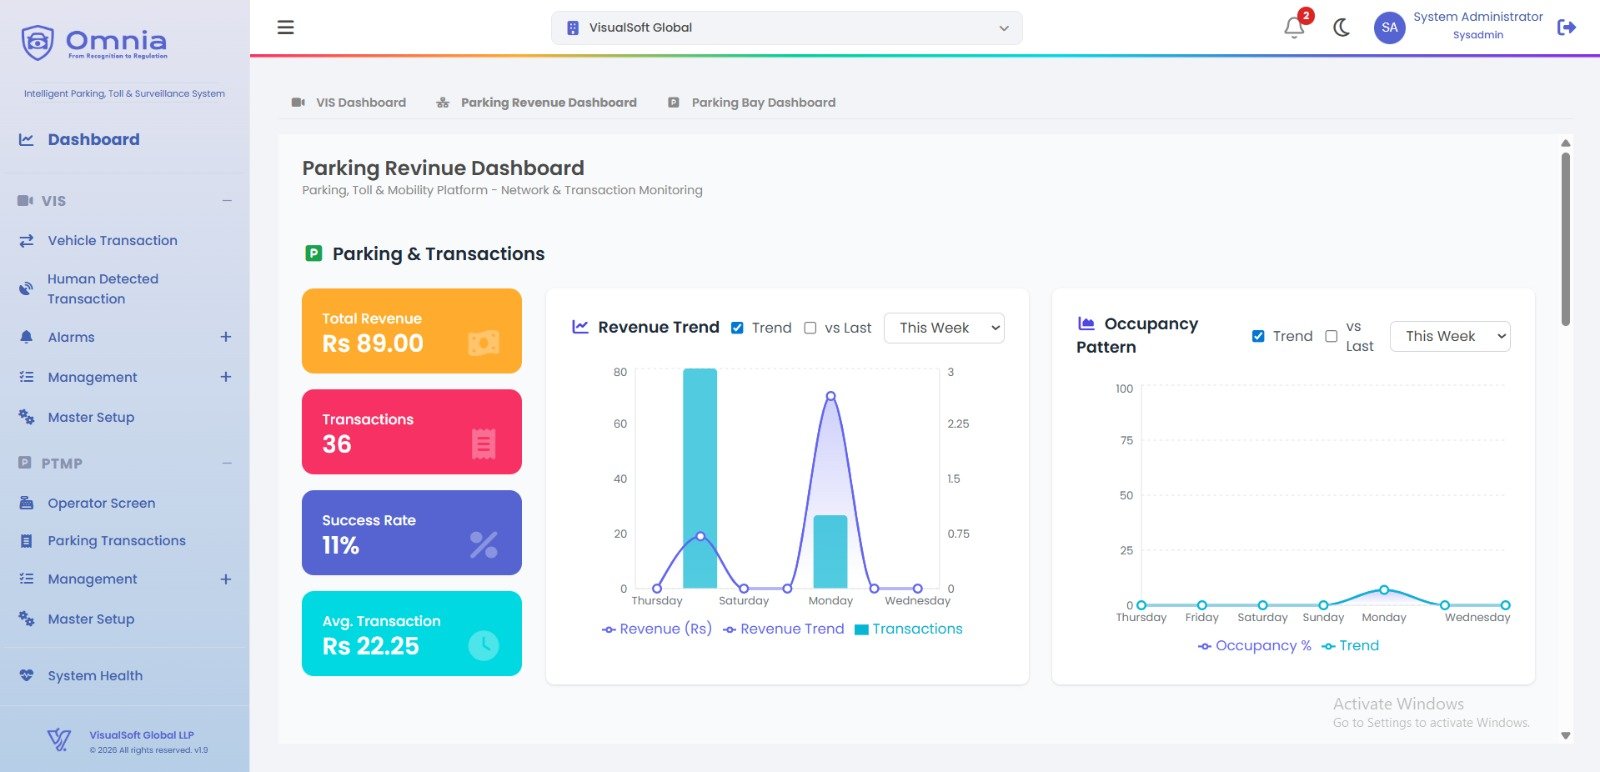Viewport: 1600px width, 772px height.
Task: Click the Success Rate percent icon
Action: pyautogui.click(x=484, y=544)
